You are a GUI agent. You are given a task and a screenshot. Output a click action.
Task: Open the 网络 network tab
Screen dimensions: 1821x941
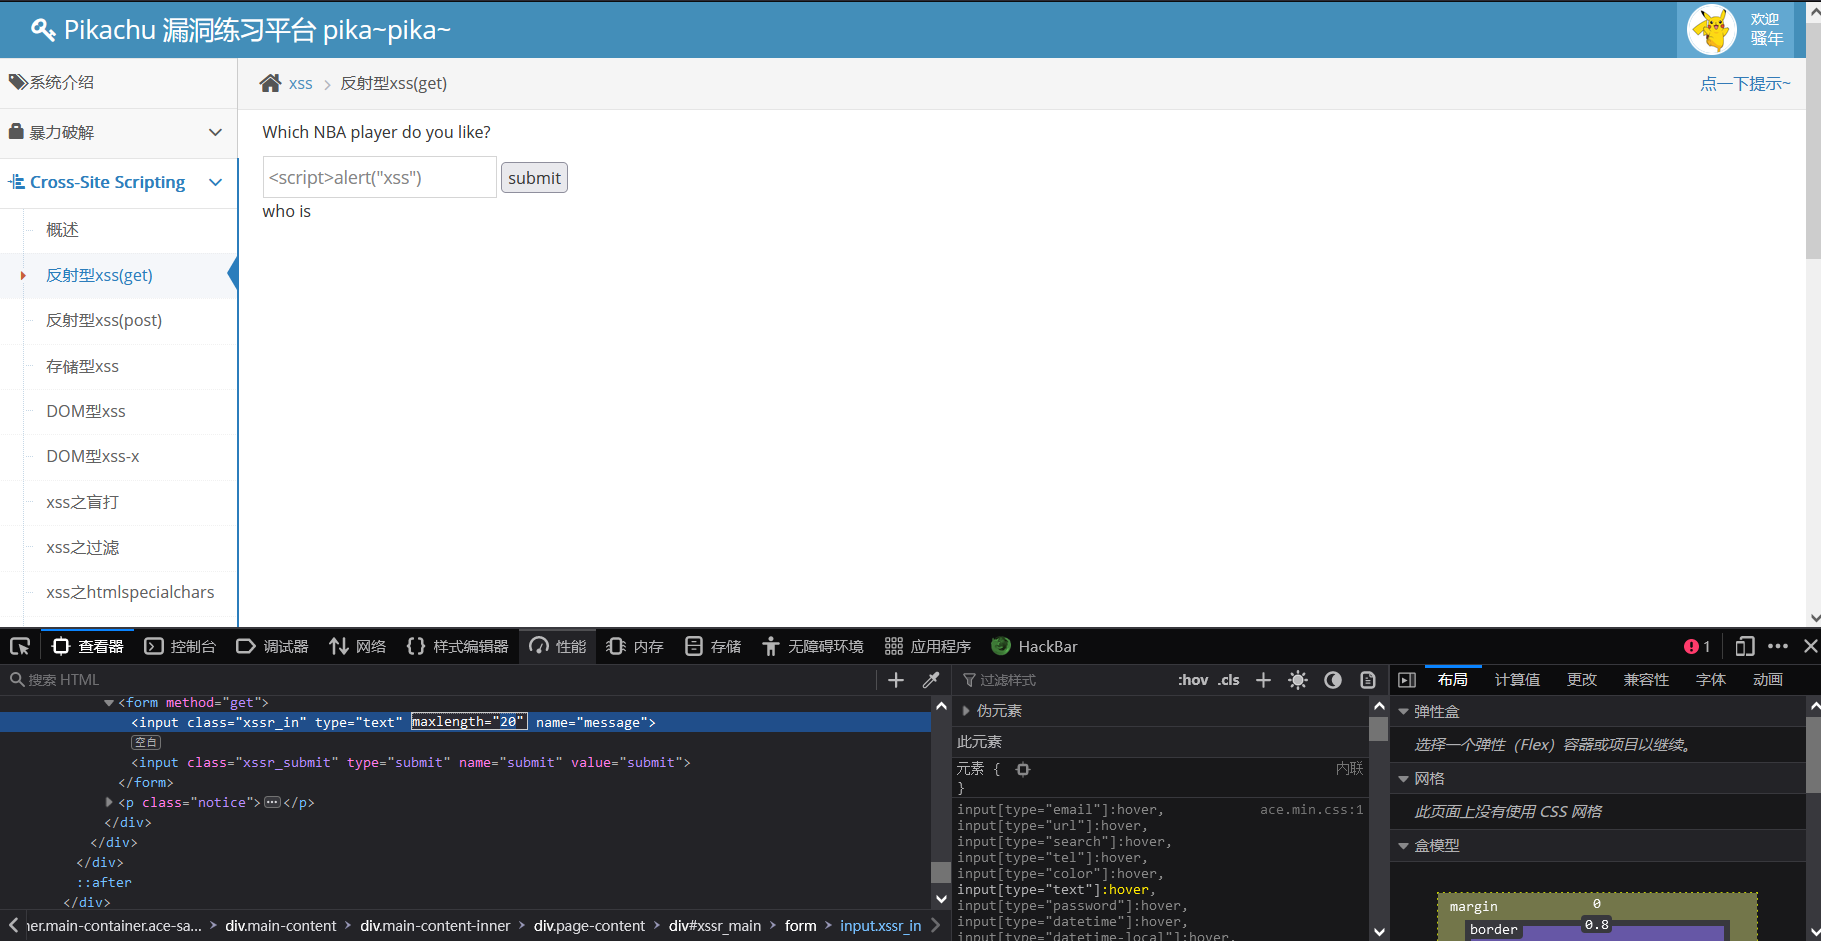point(357,646)
